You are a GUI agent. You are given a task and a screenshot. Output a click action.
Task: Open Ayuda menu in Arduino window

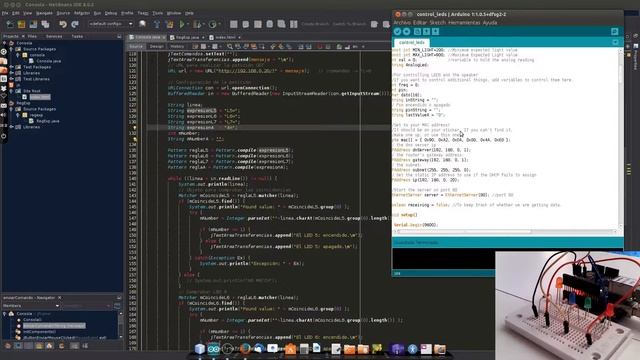(490, 22)
